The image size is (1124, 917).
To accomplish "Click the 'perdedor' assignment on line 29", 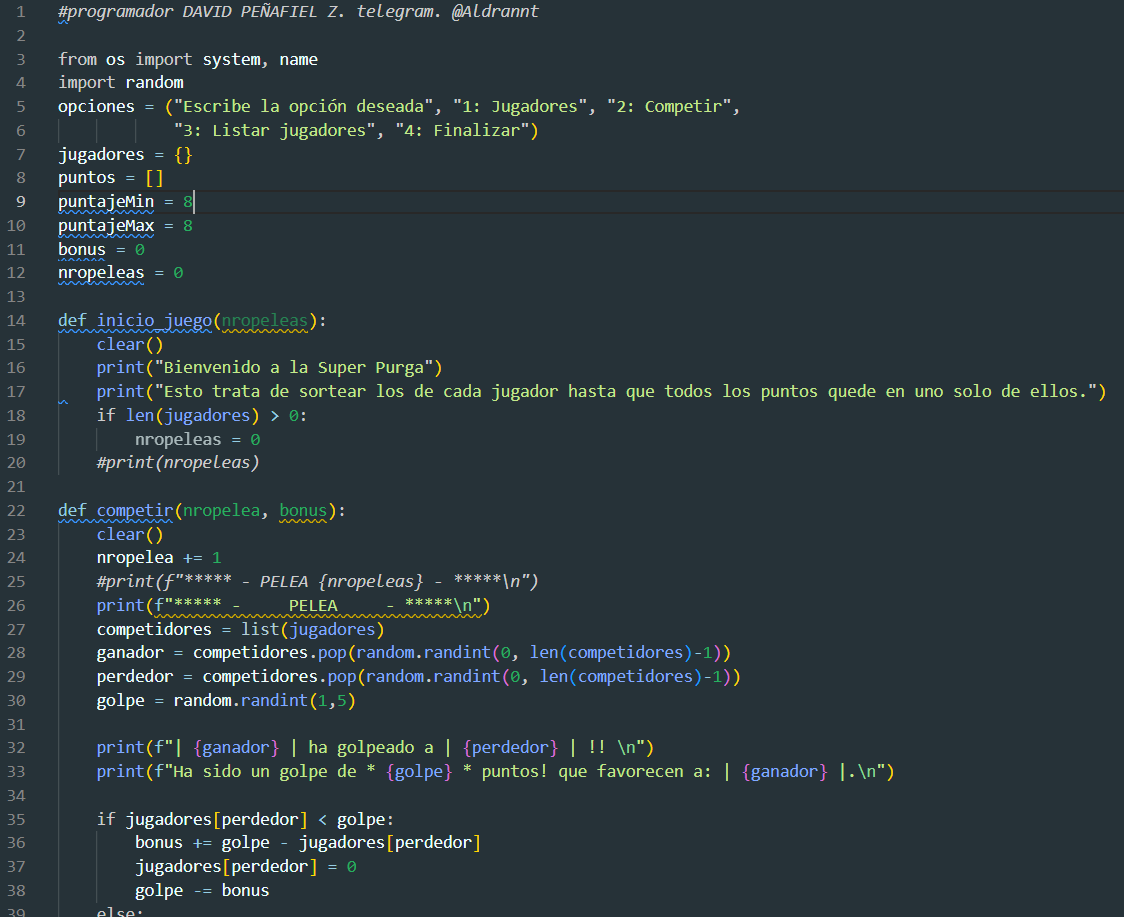I will (419, 677).
